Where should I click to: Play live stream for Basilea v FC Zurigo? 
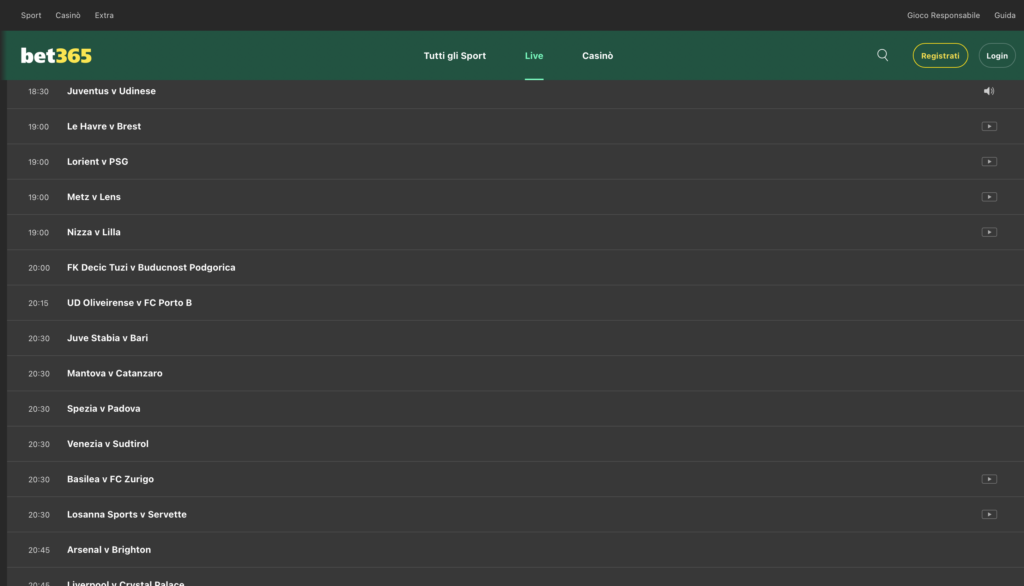pyautogui.click(x=988, y=479)
